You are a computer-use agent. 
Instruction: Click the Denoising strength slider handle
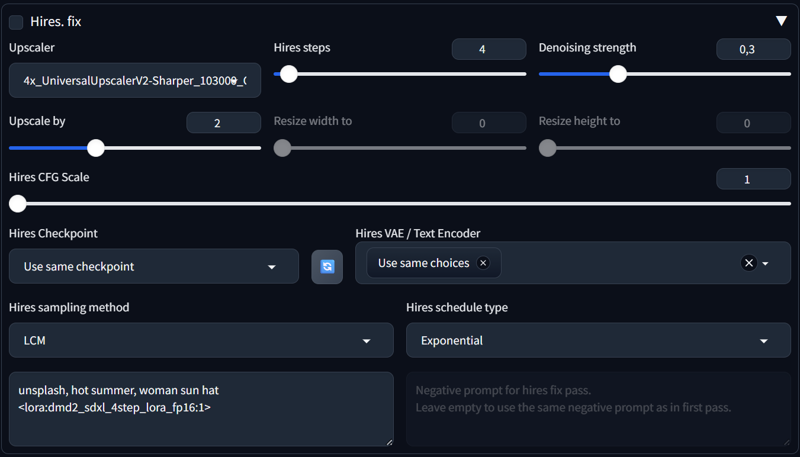pyautogui.click(x=618, y=74)
